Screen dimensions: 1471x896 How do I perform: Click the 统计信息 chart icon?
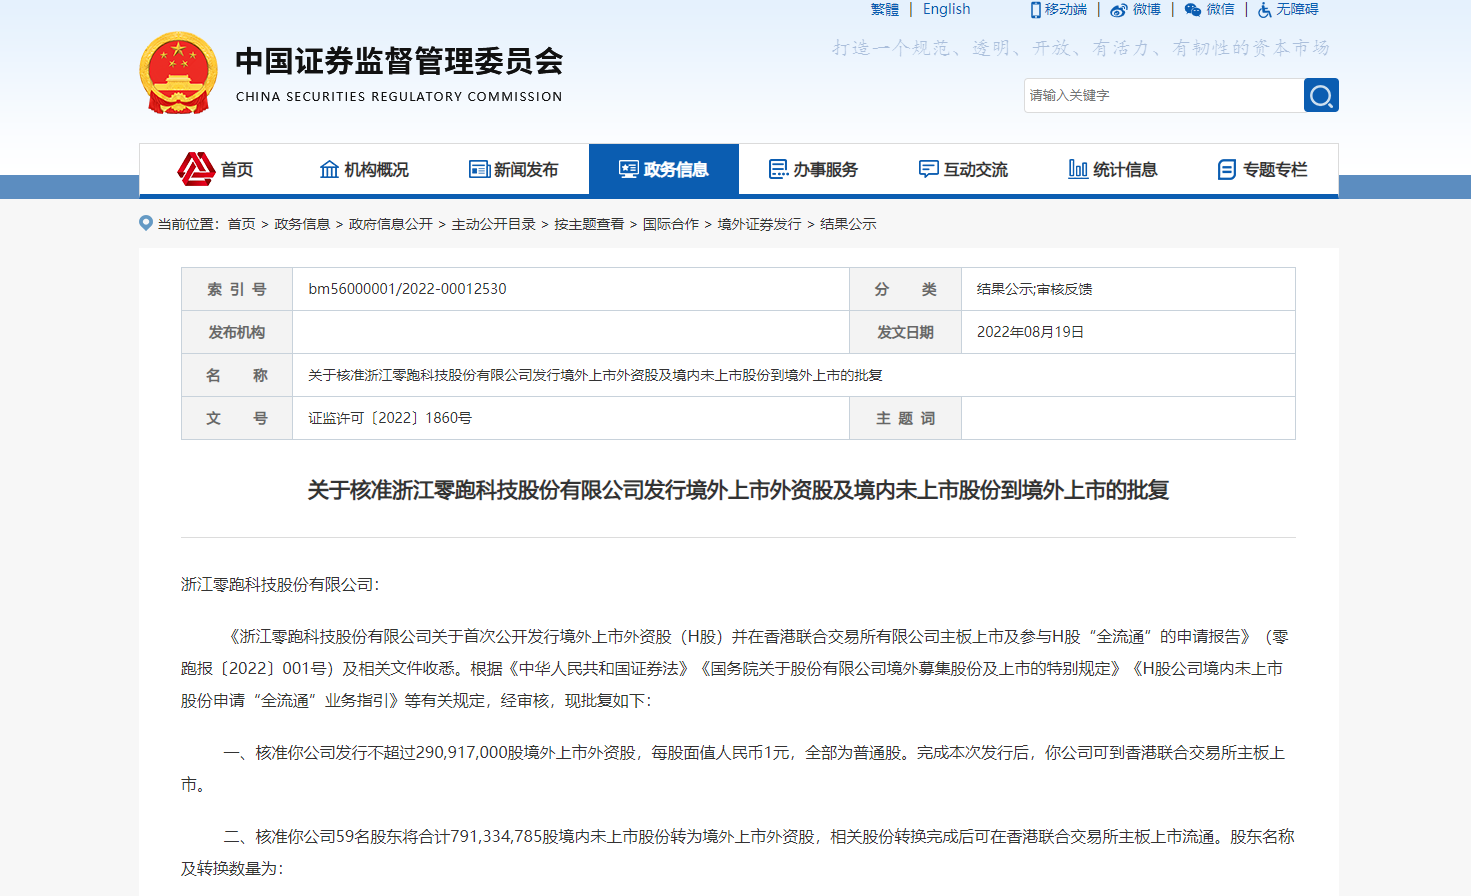(1078, 169)
